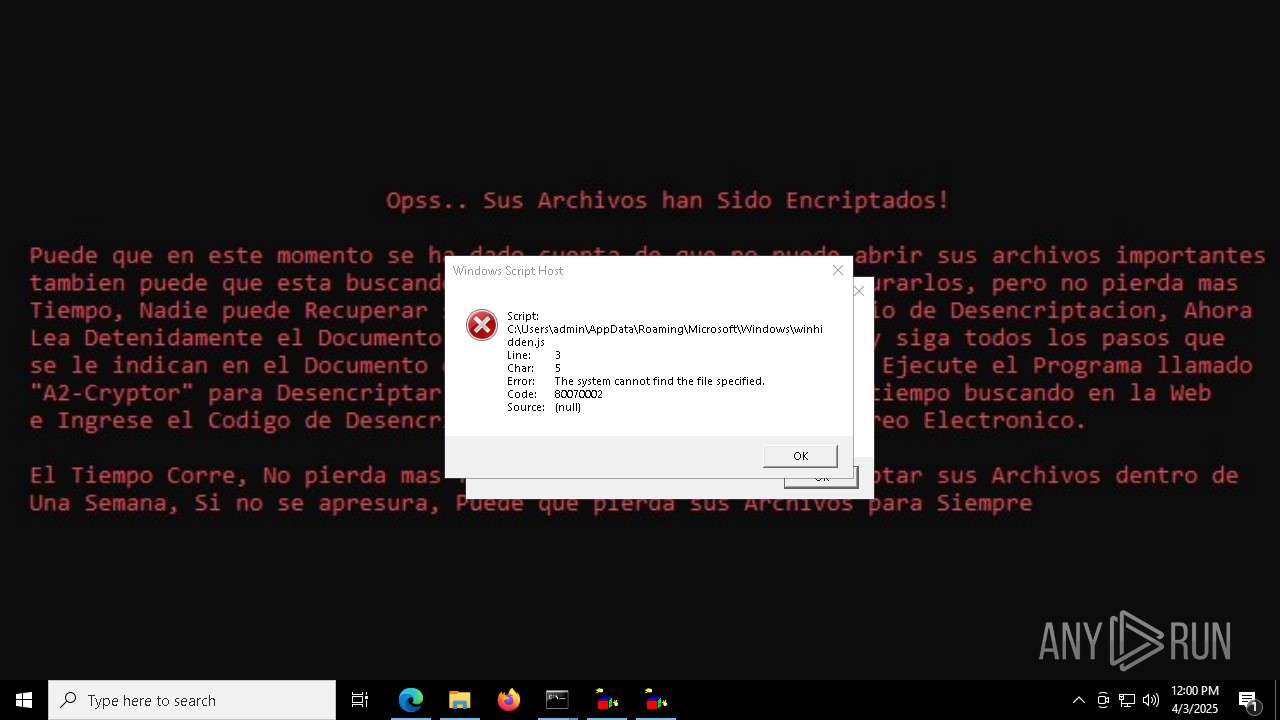Close the second error dialog behind
This screenshot has width=1280, height=720.
click(859, 291)
